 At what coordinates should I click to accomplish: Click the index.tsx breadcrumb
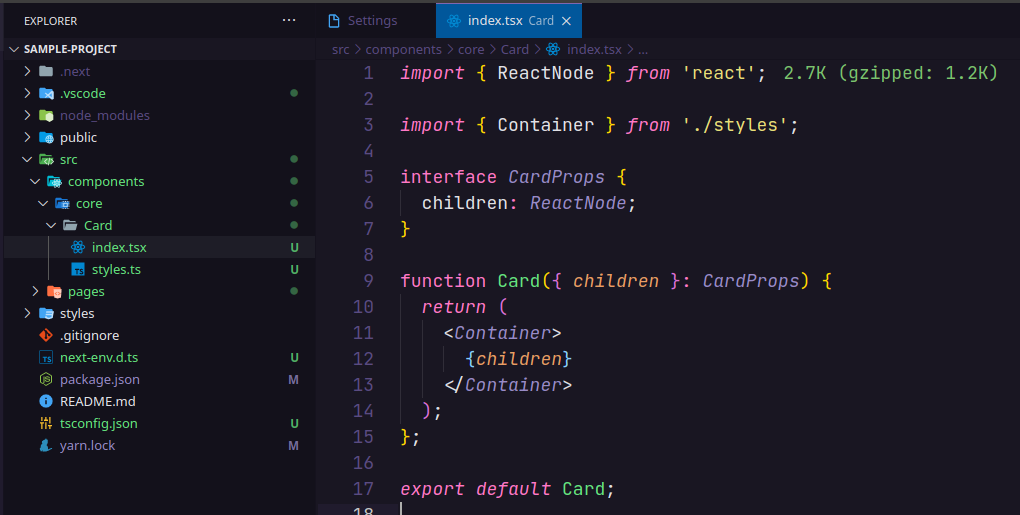coord(594,49)
